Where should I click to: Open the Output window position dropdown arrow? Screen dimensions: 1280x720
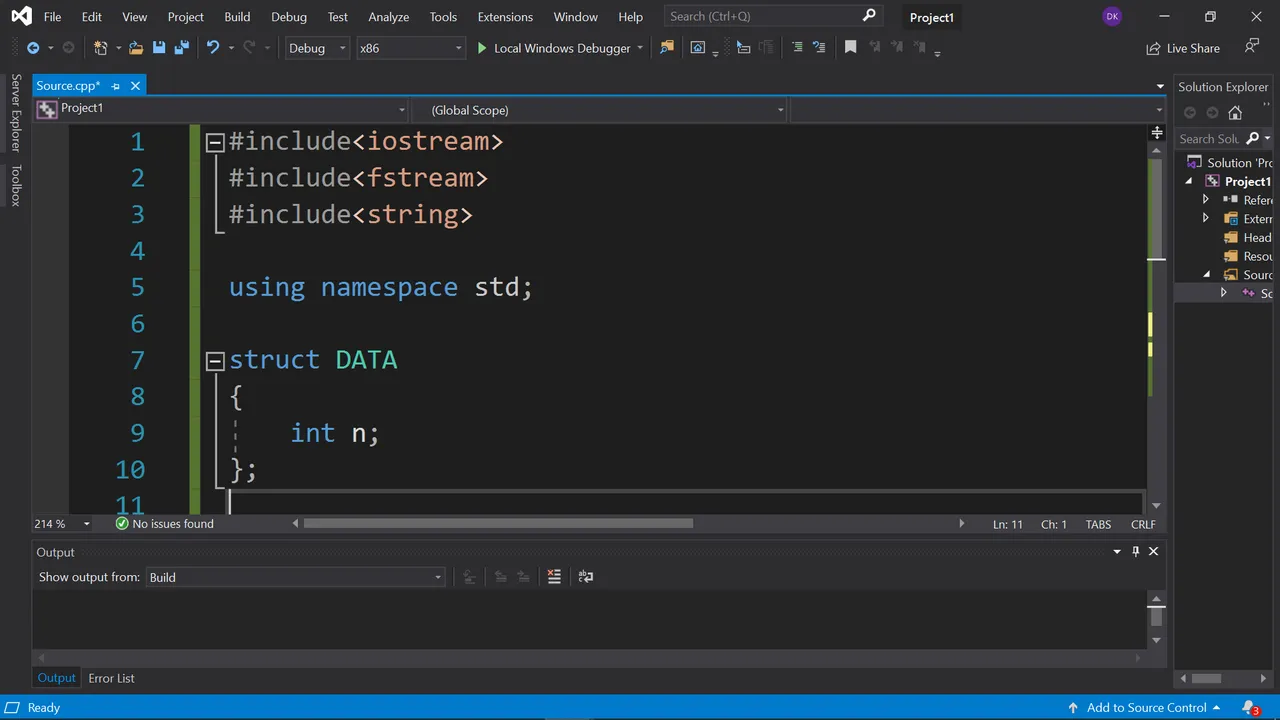click(x=1117, y=552)
